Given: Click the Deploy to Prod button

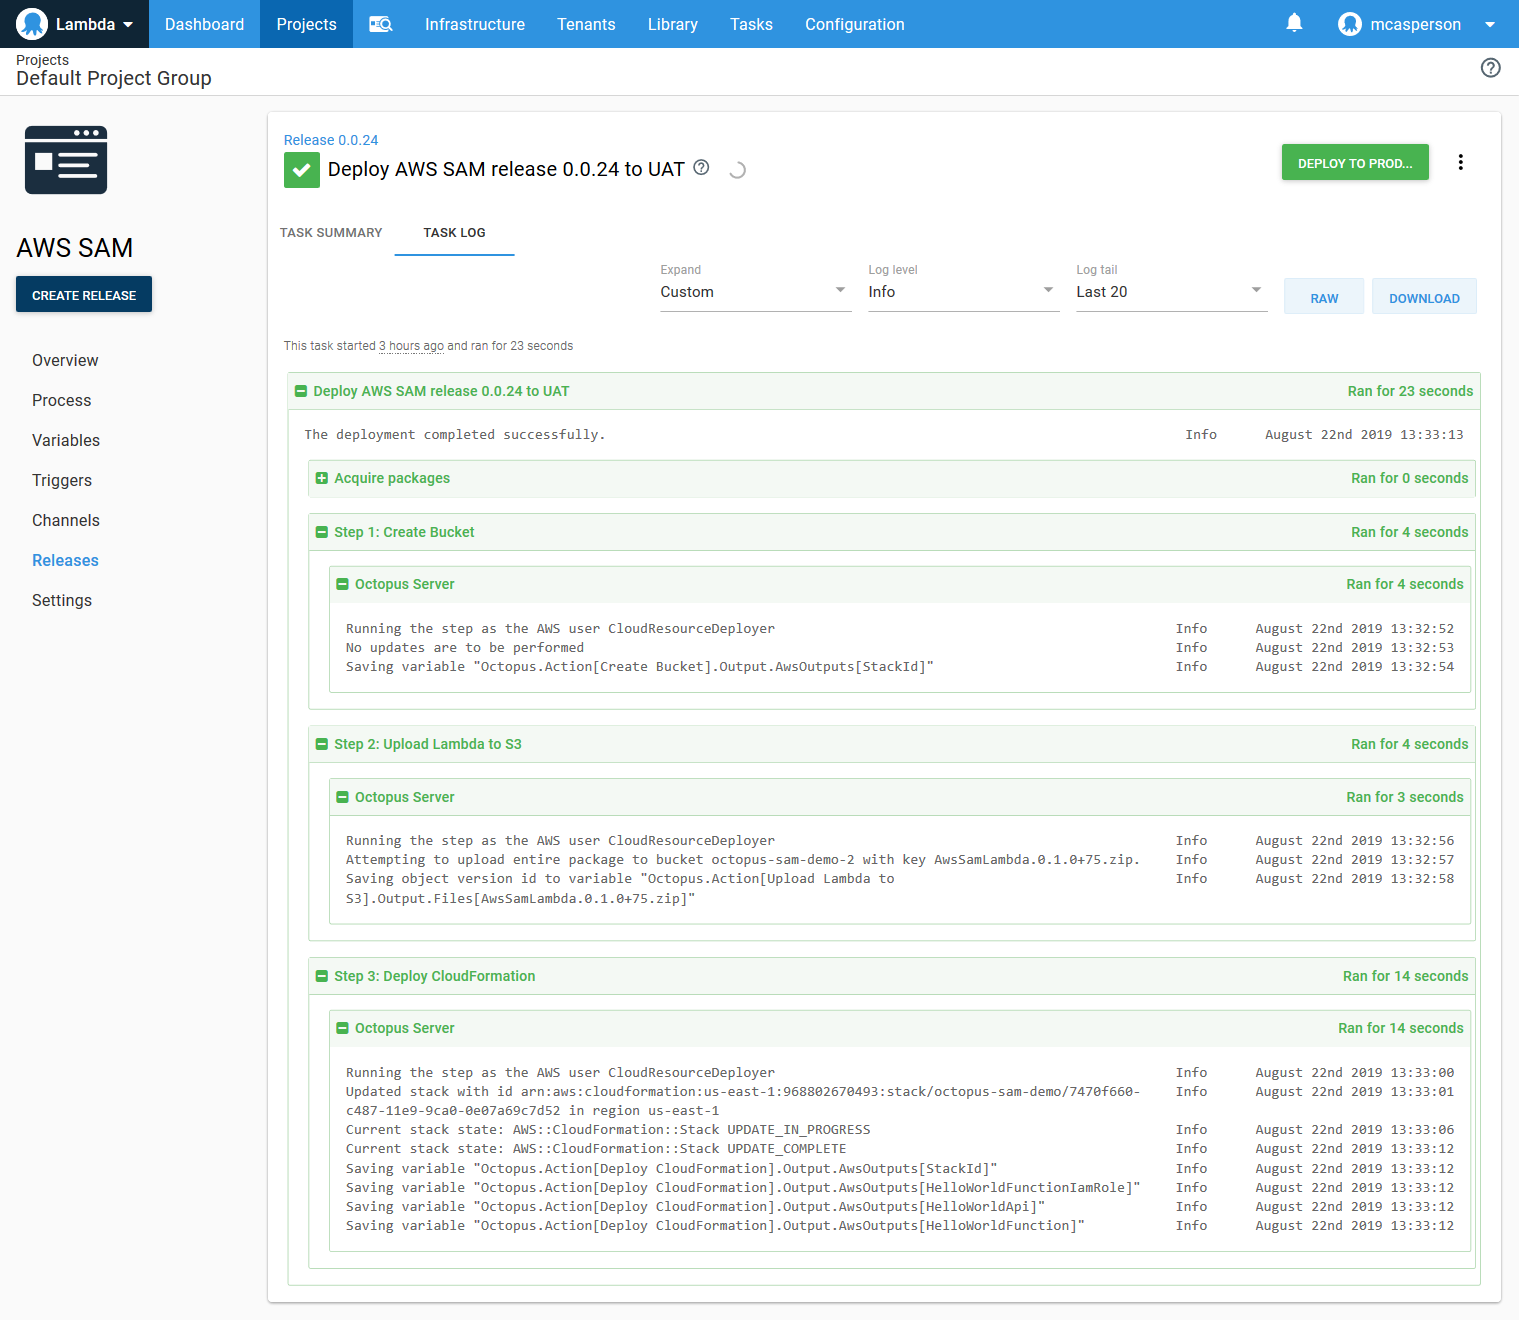Looking at the screenshot, I should click(1354, 163).
